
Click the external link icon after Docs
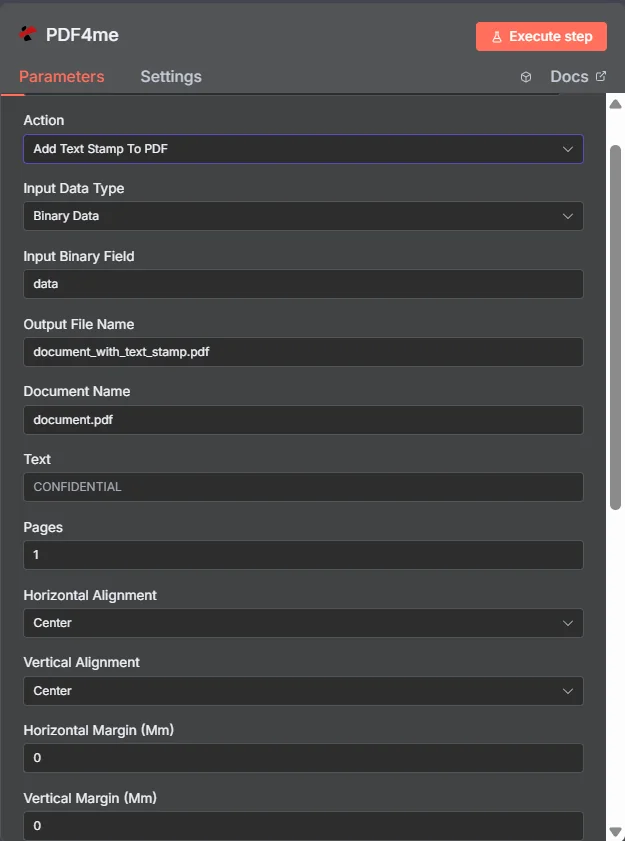pos(601,76)
